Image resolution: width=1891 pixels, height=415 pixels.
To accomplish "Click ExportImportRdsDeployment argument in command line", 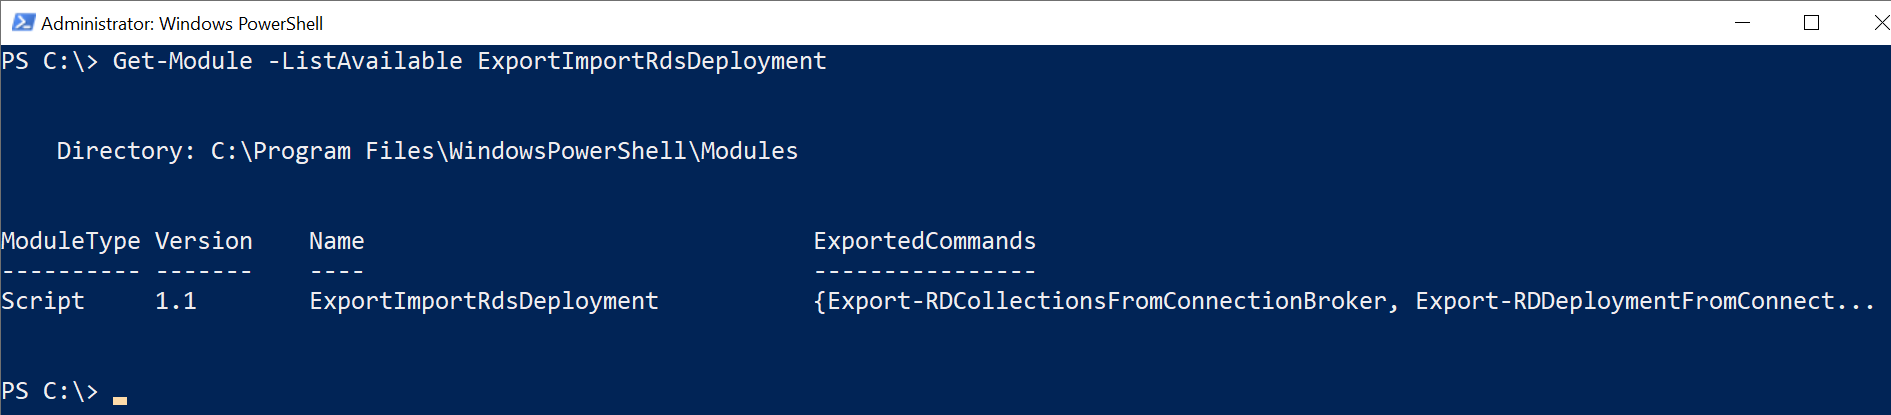I will (x=652, y=62).
